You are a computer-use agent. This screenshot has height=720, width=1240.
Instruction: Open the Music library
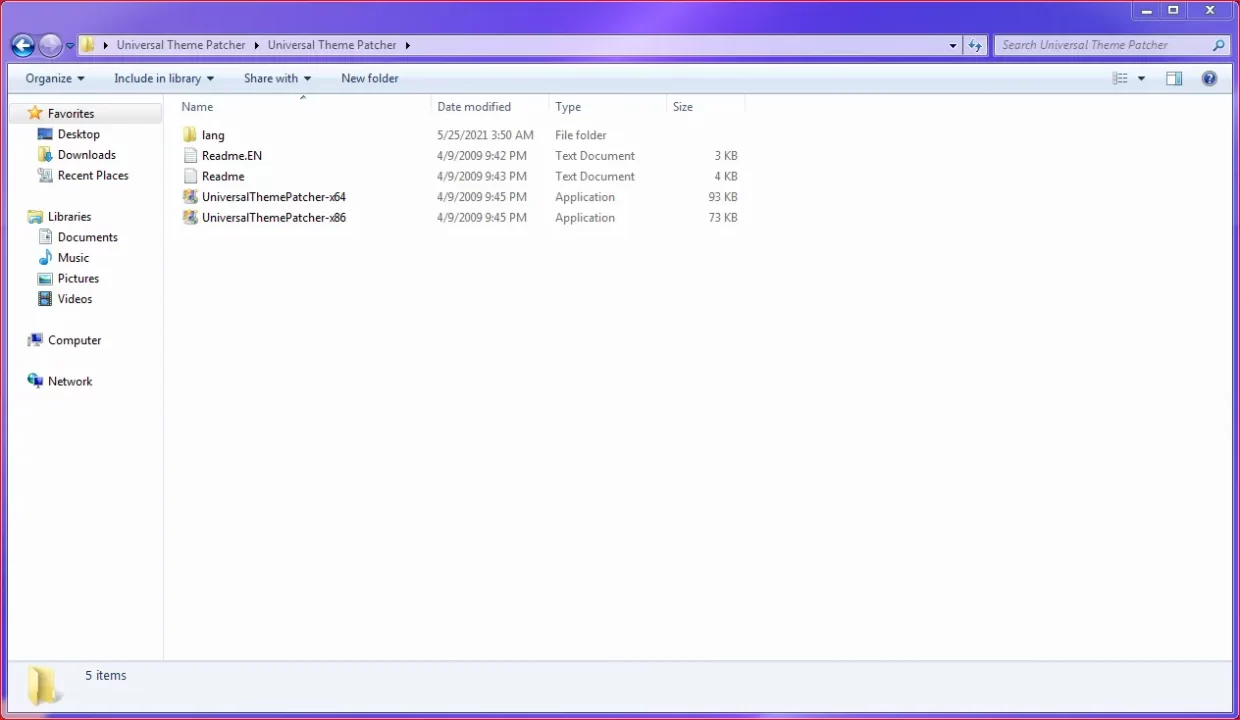[x=74, y=258]
